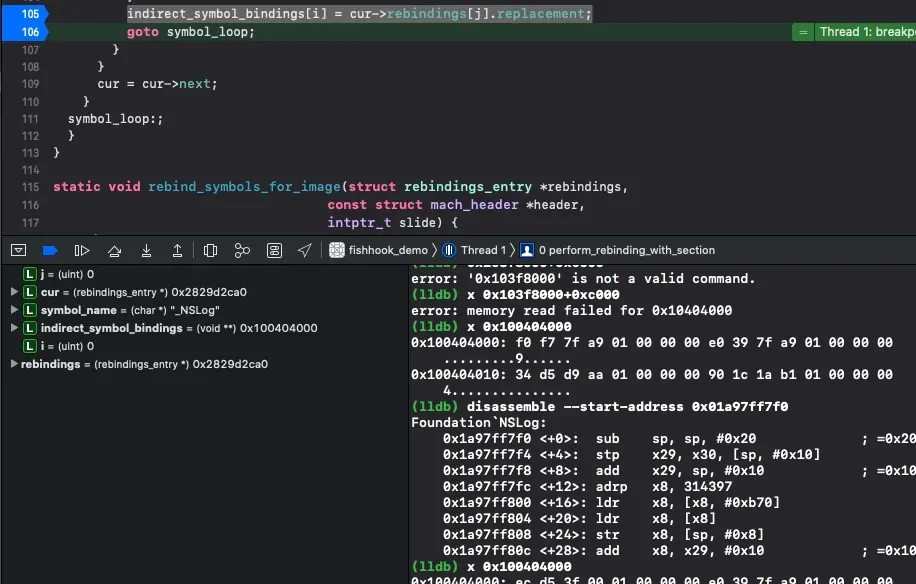This screenshot has width=916, height=584.
Task: Click the local variable icon beside indirect_symbol_bindings
Action: point(30,328)
